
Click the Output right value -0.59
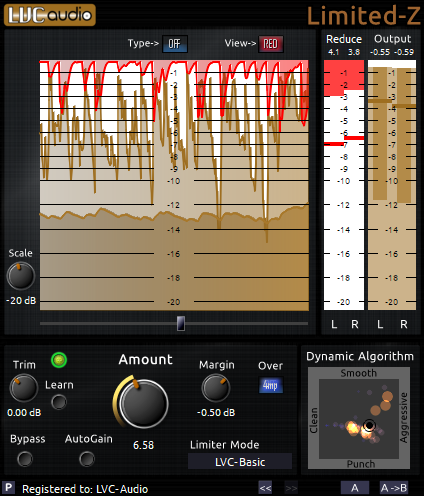coord(404,52)
